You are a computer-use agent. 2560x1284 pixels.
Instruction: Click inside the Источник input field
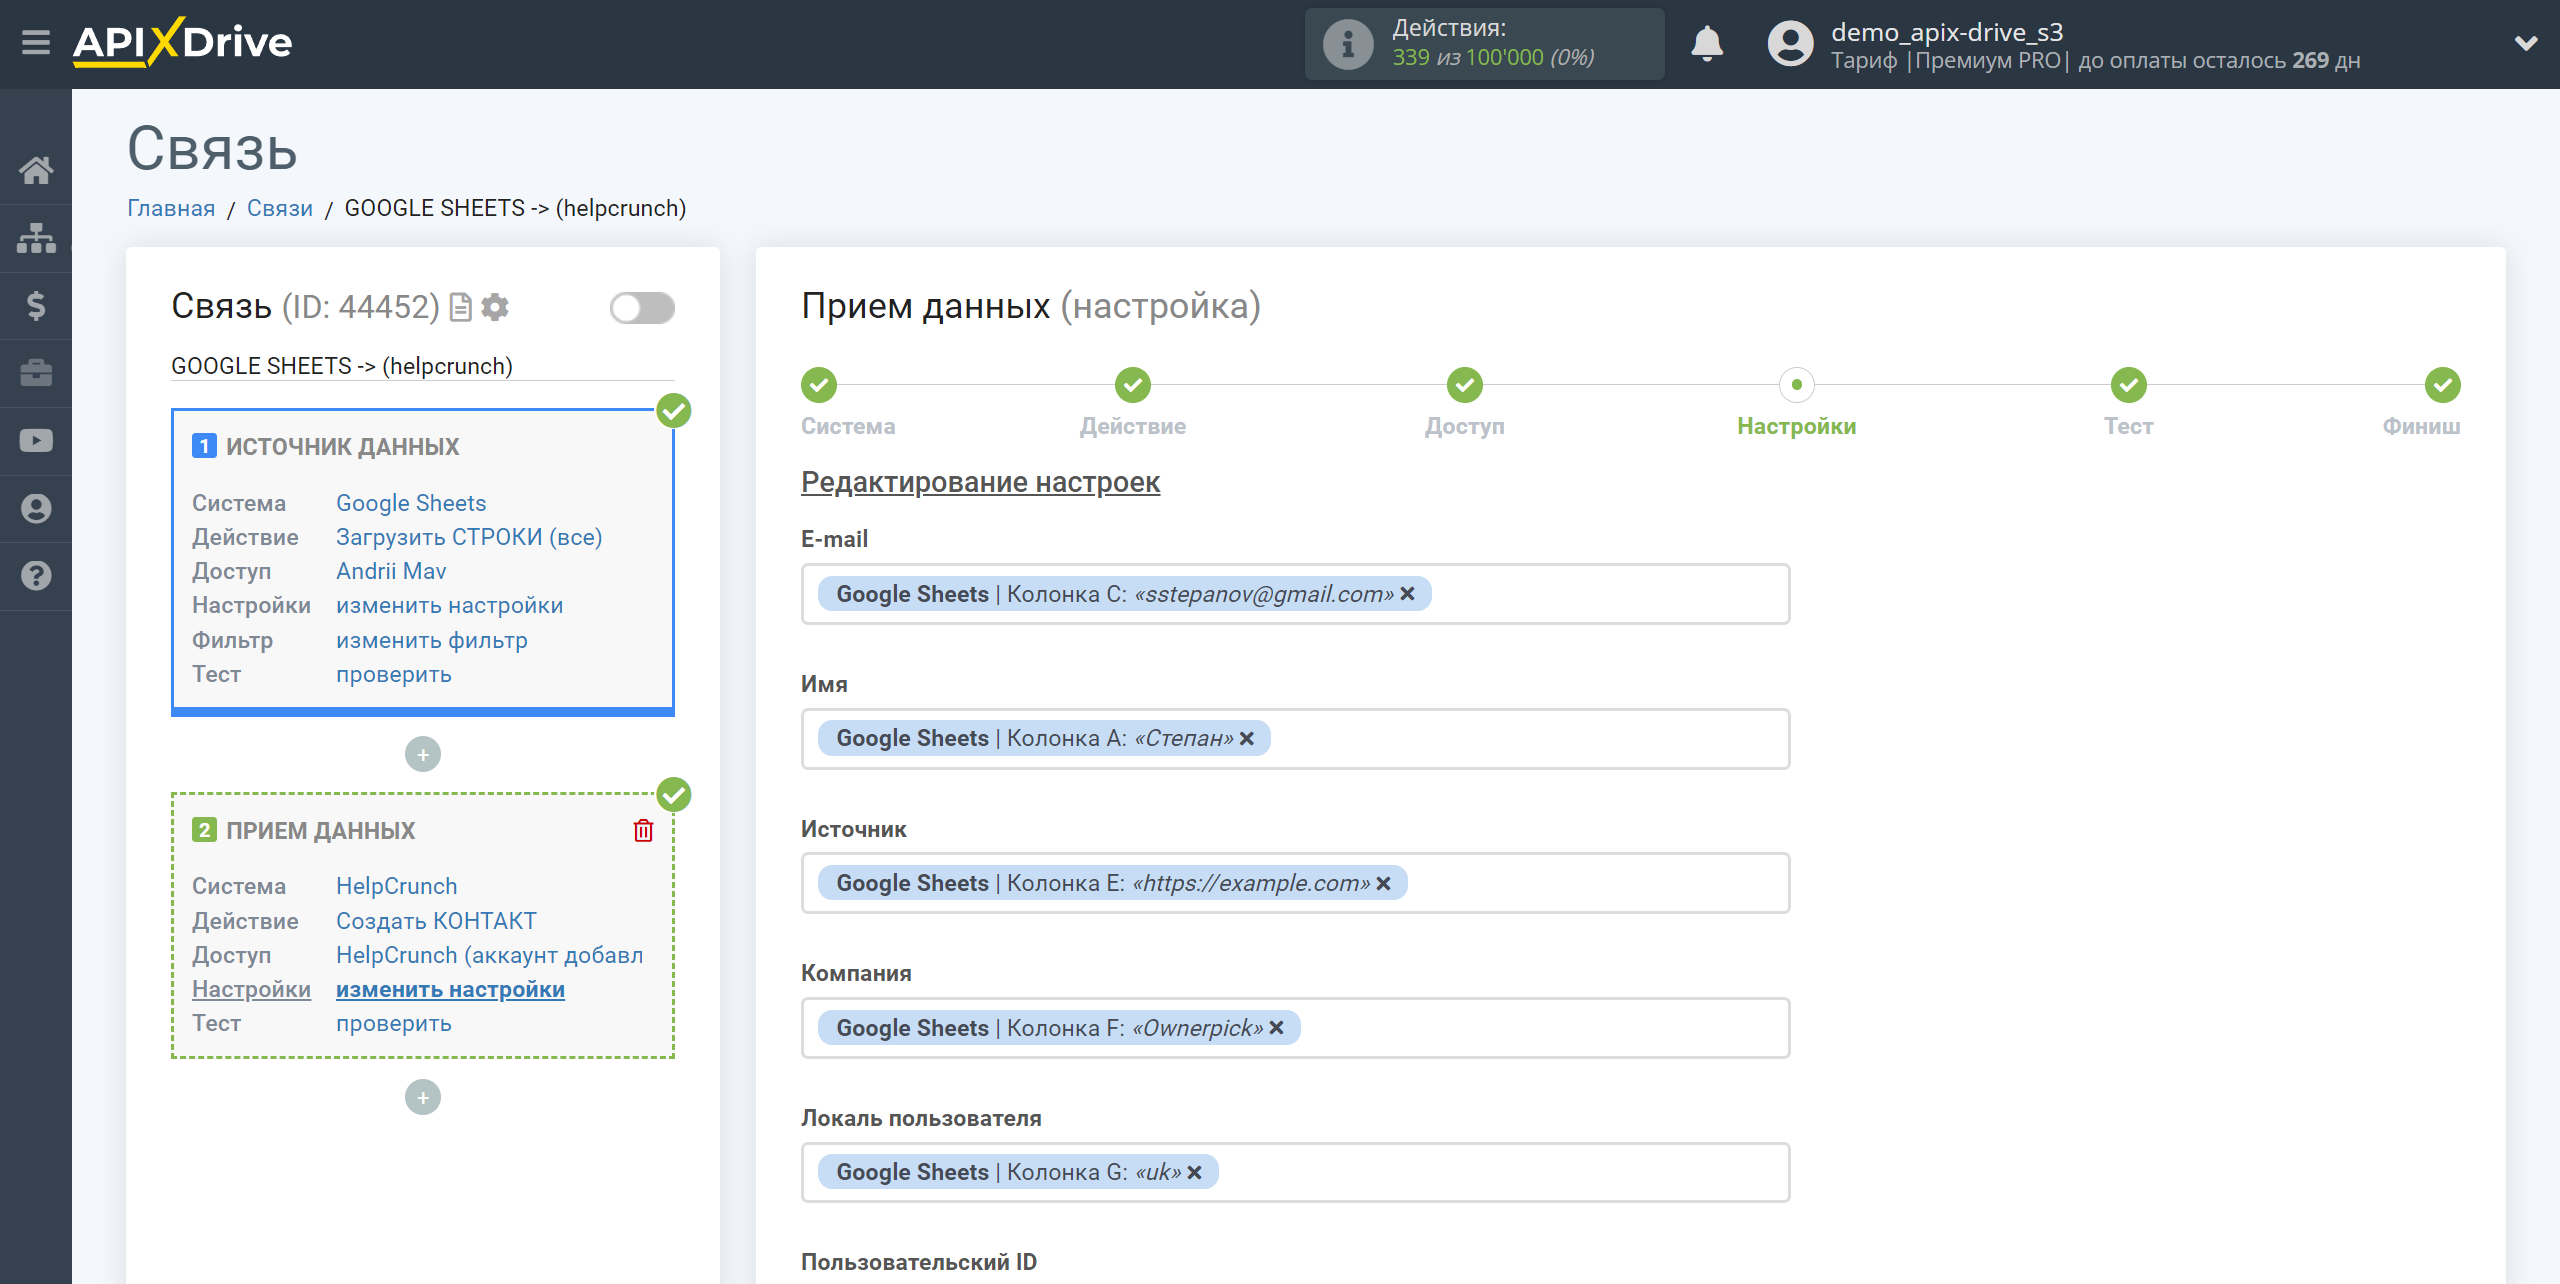1295,883
